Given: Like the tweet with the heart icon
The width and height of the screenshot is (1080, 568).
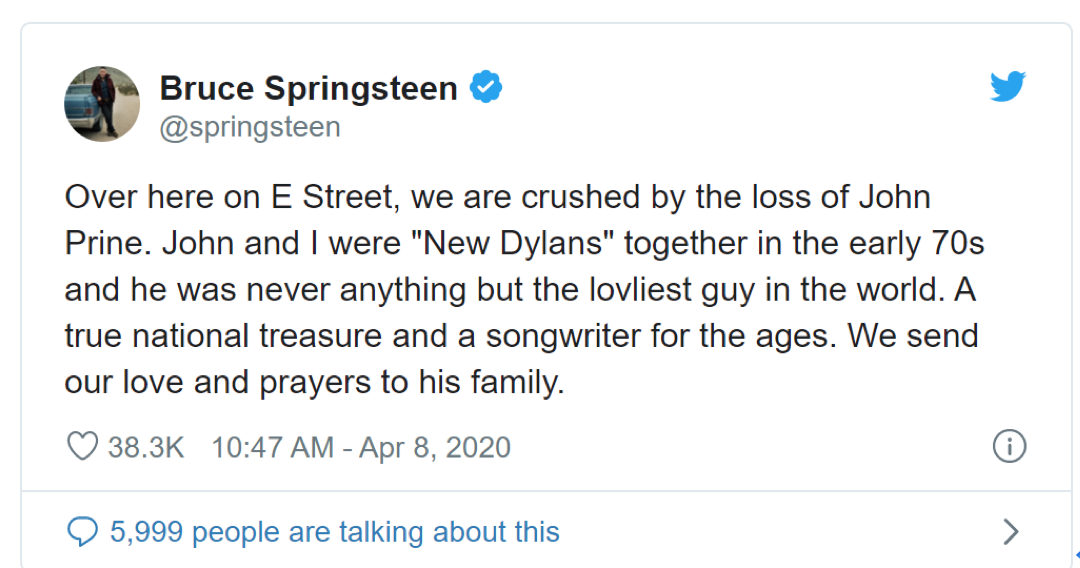Looking at the screenshot, I should [81, 446].
